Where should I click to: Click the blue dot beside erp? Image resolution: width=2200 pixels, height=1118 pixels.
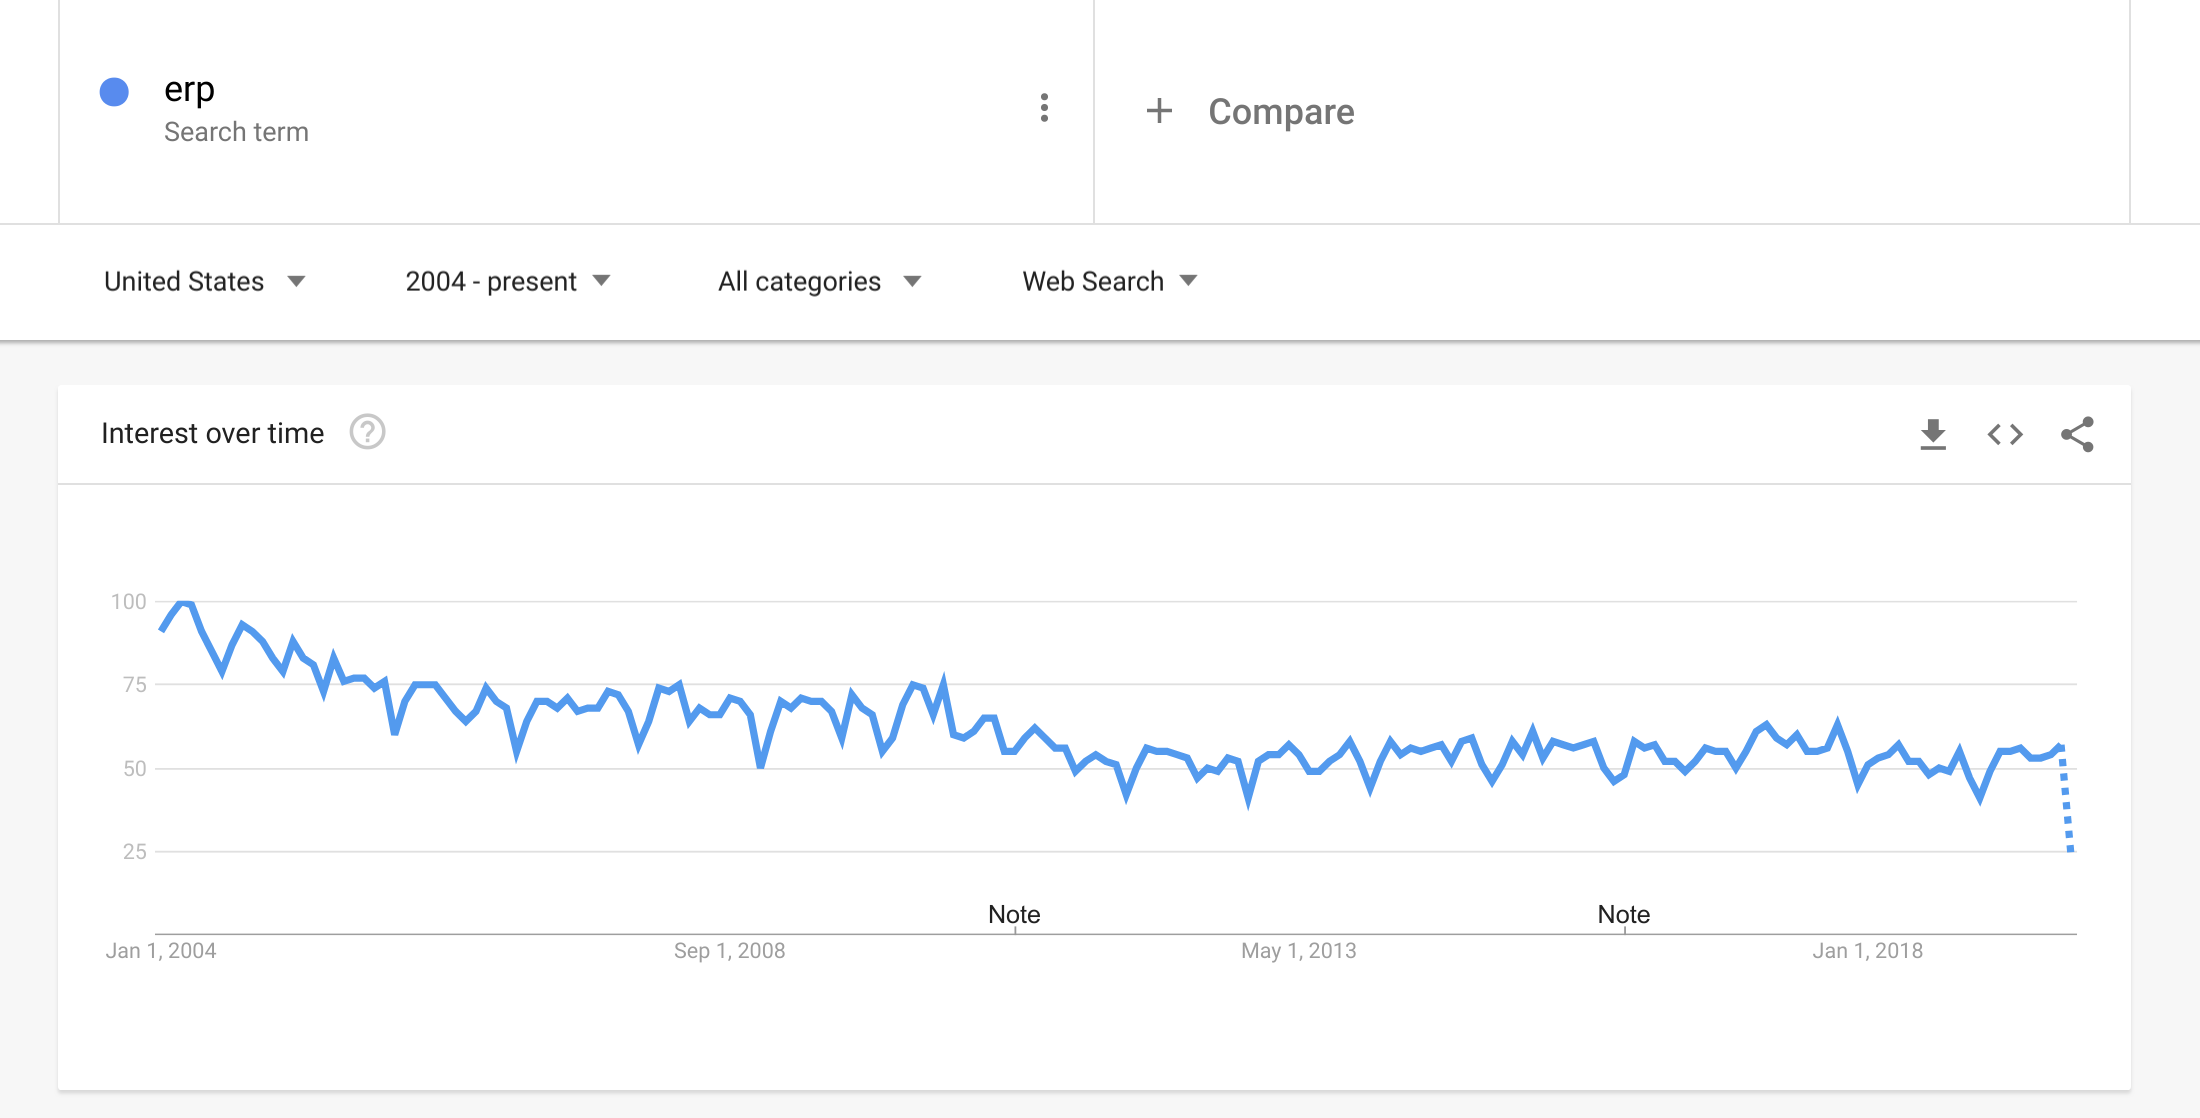click(114, 92)
